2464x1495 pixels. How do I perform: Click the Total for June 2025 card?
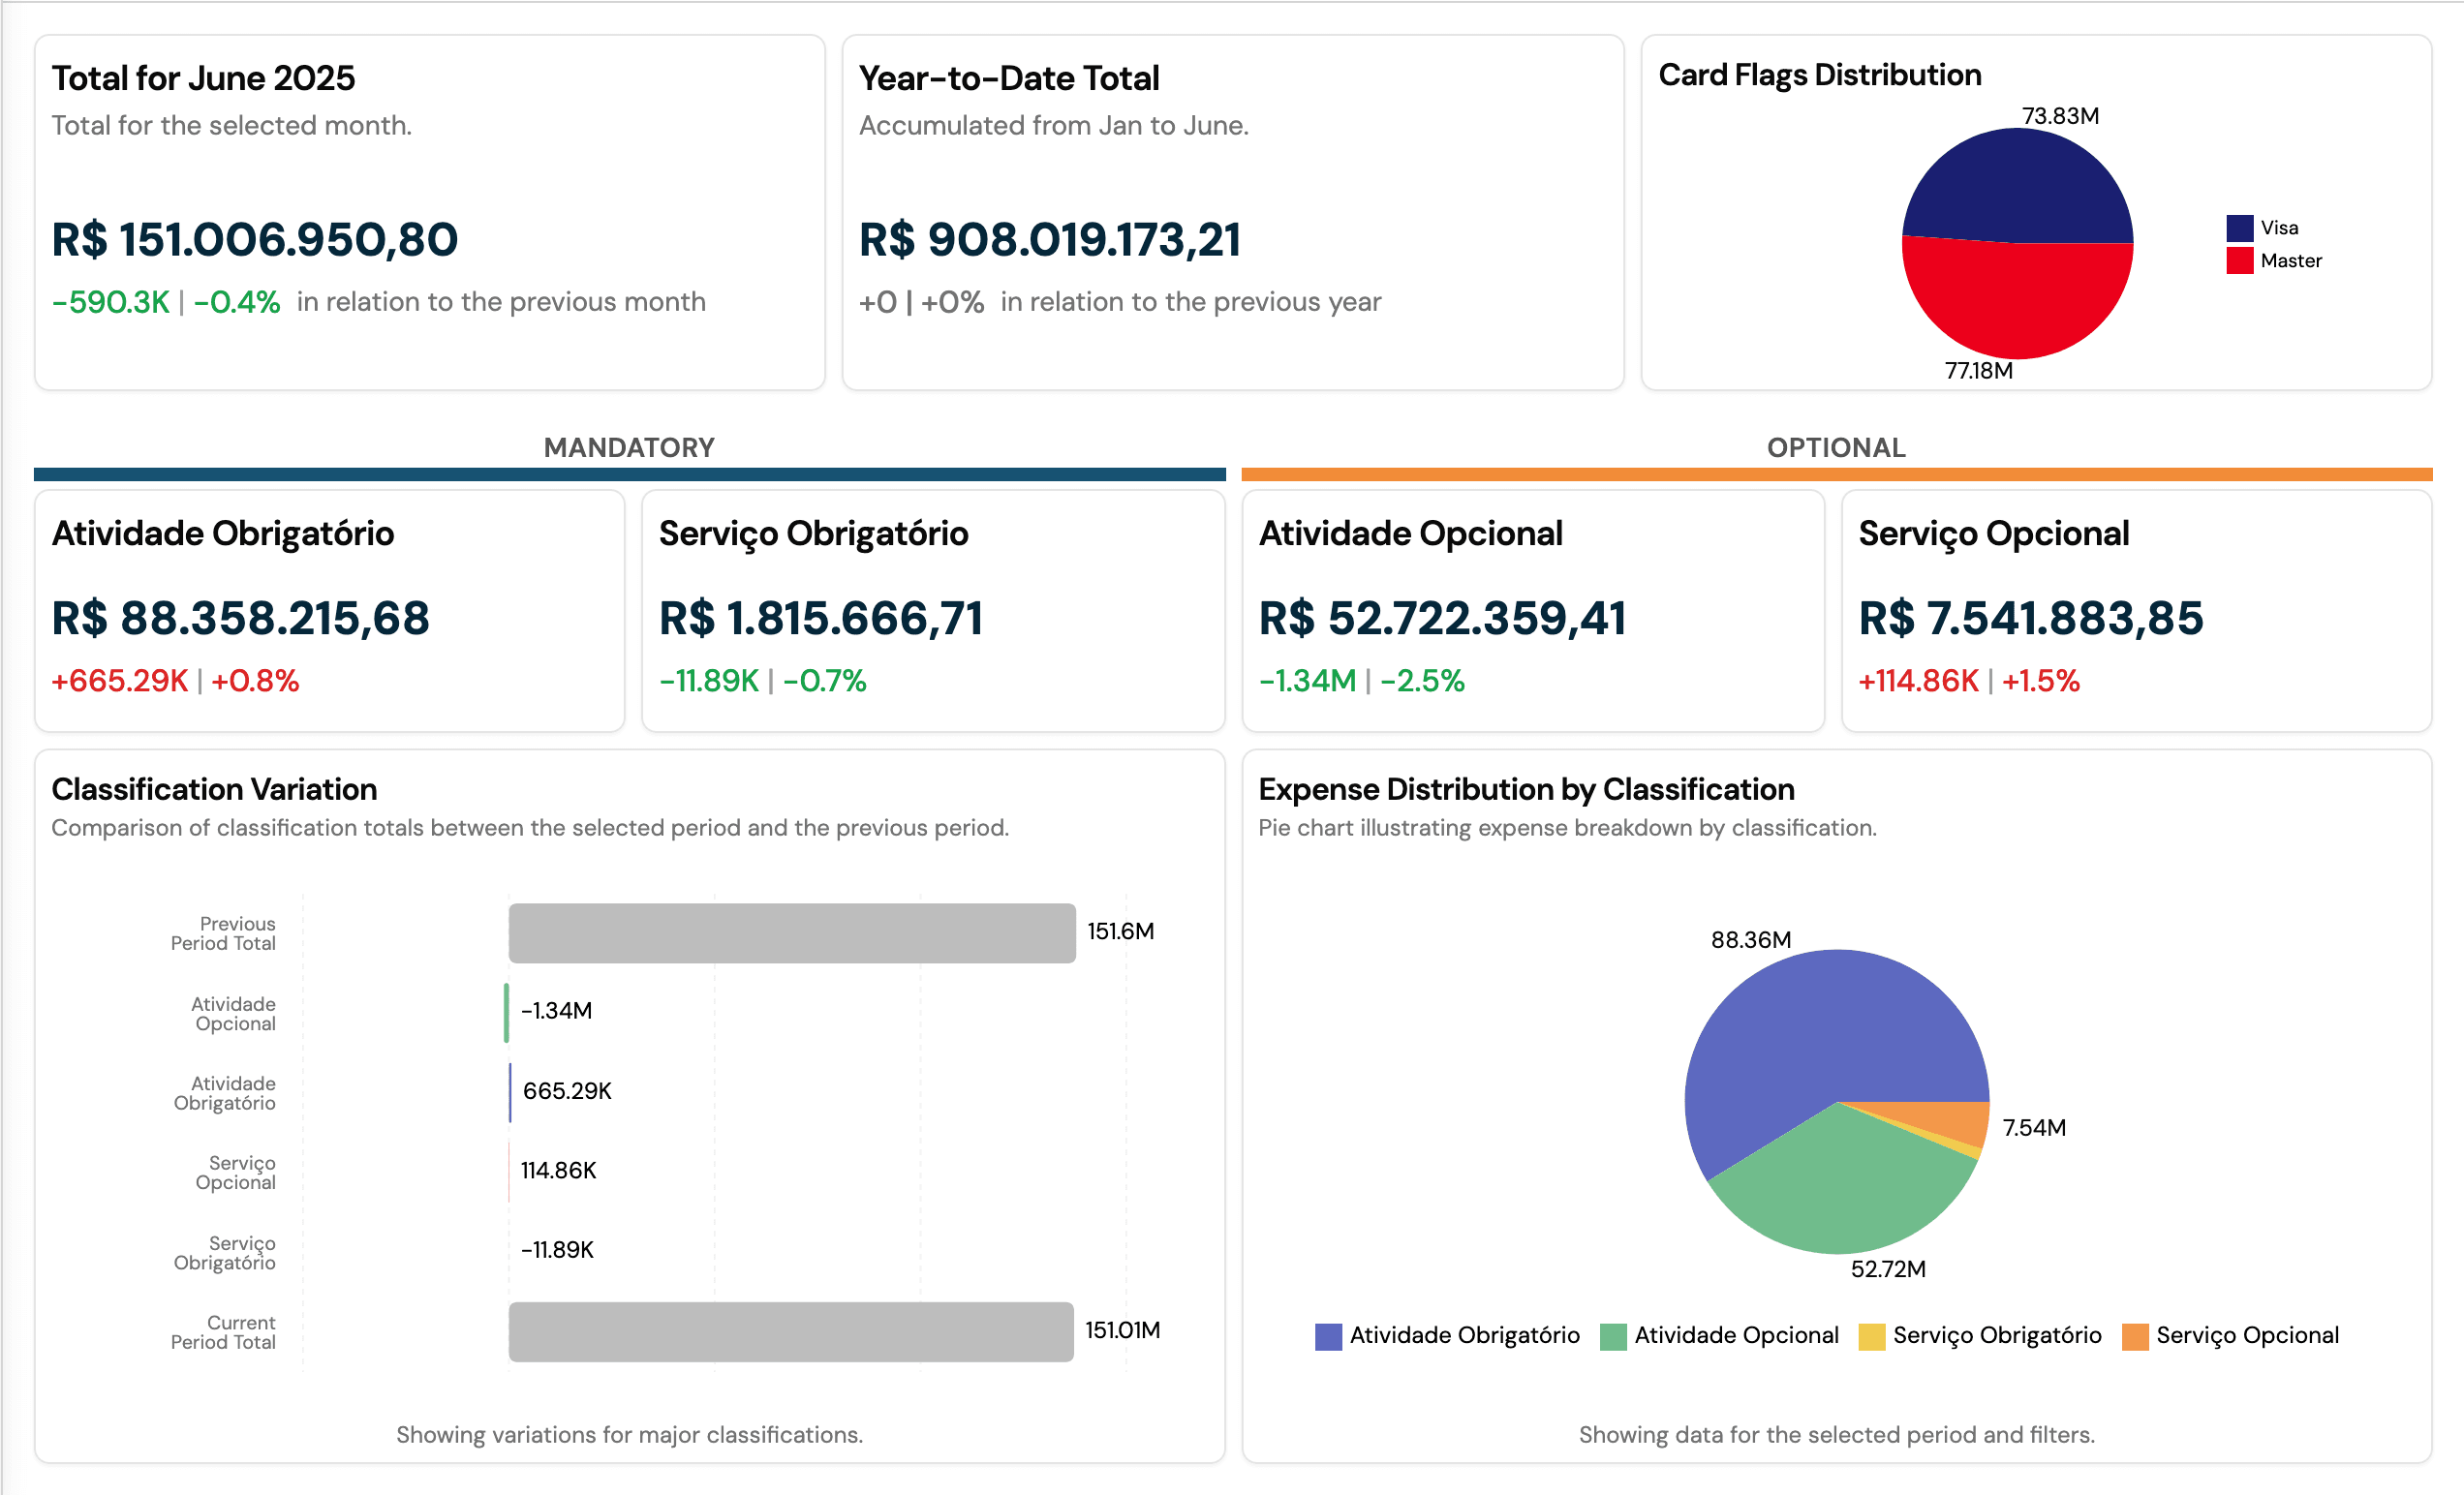tap(428, 212)
